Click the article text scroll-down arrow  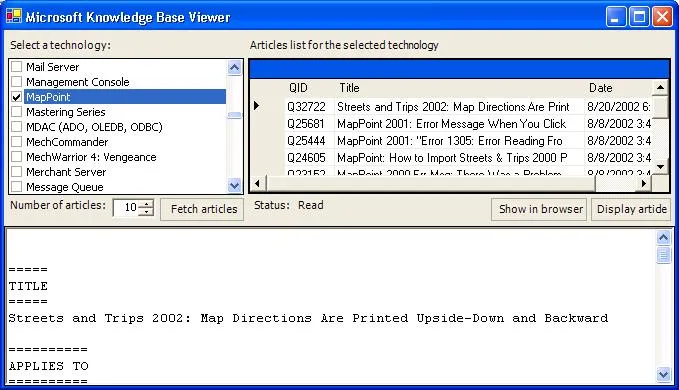[x=663, y=374]
